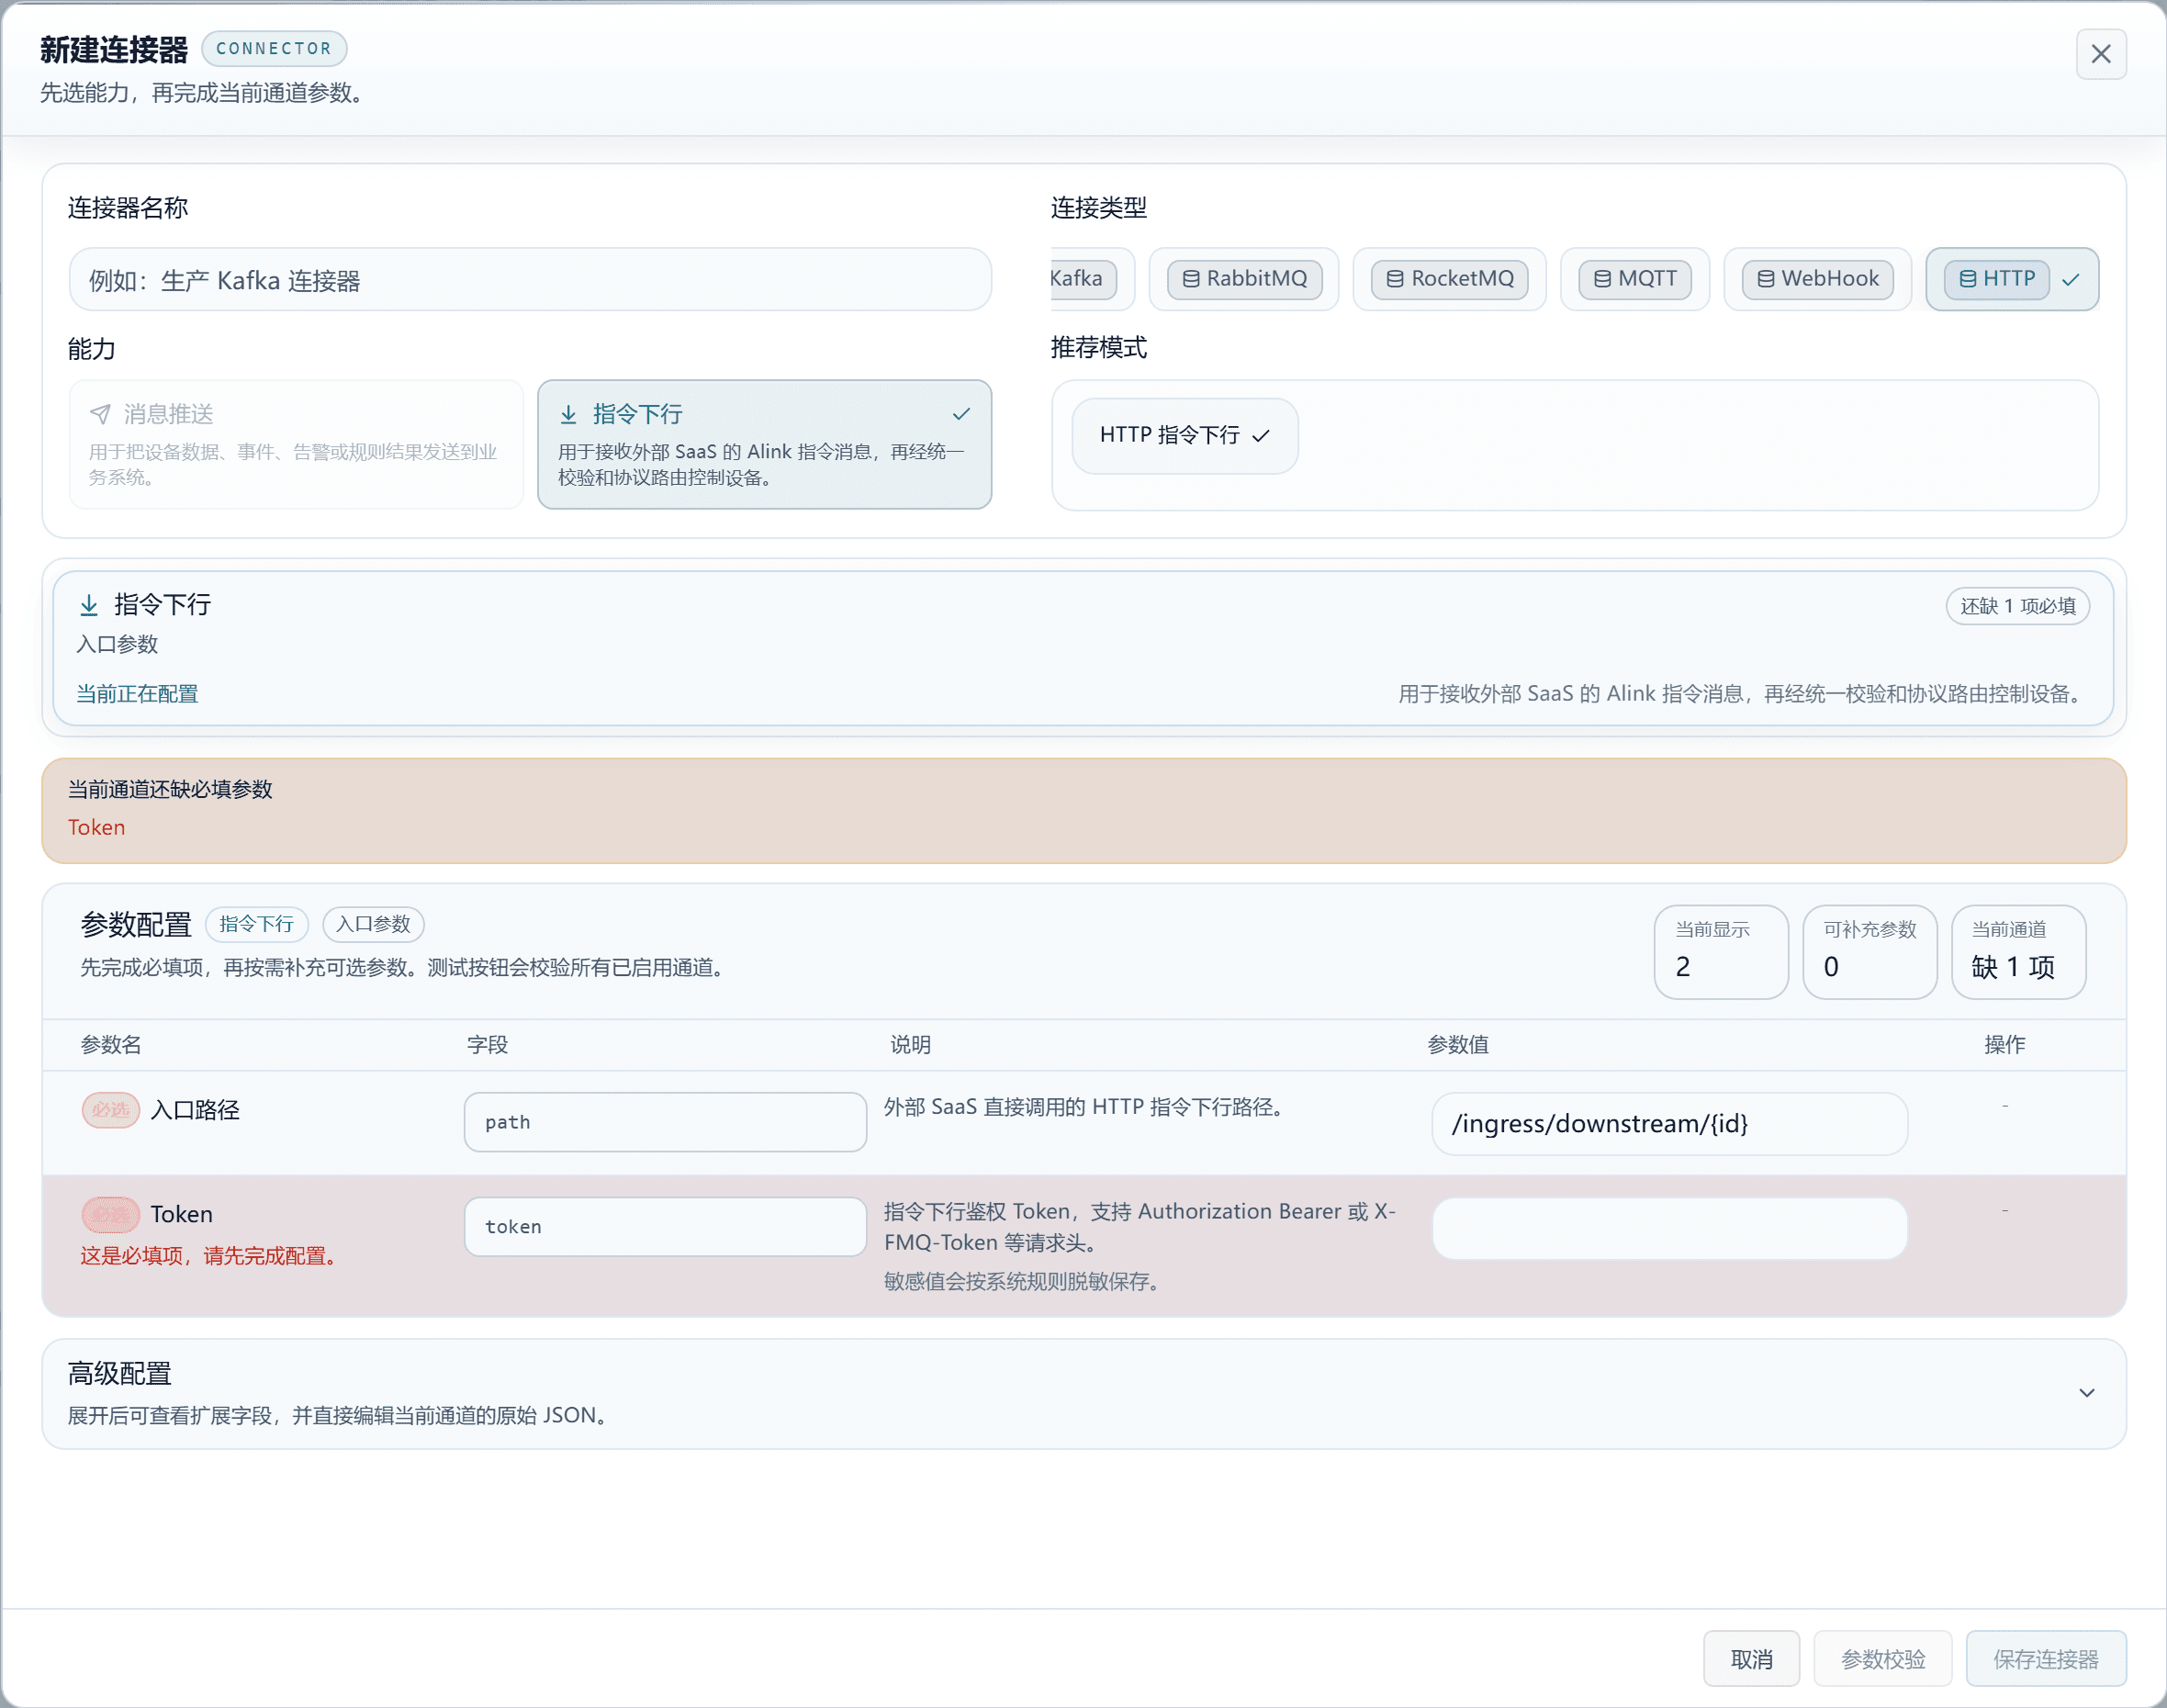This screenshot has width=2167, height=1708.
Task: Click the 入口参数 tag beside 参数配置
Action: pos(373,924)
